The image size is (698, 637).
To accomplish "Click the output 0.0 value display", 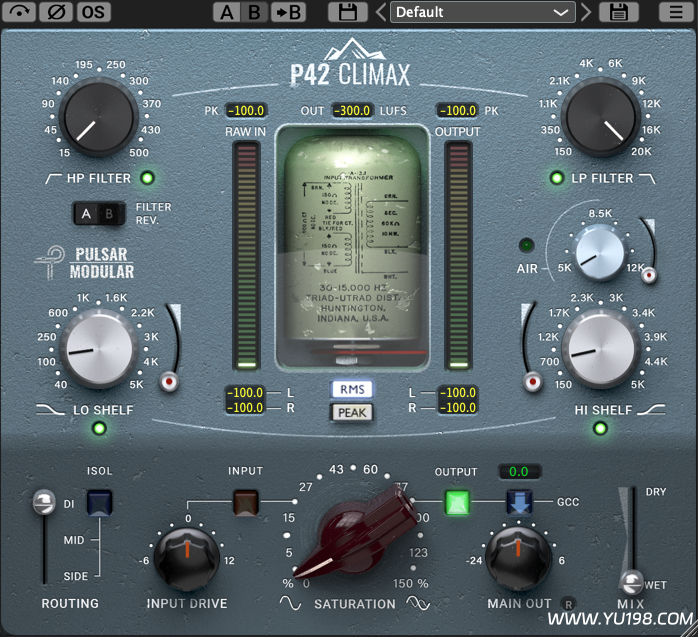I will [x=519, y=471].
